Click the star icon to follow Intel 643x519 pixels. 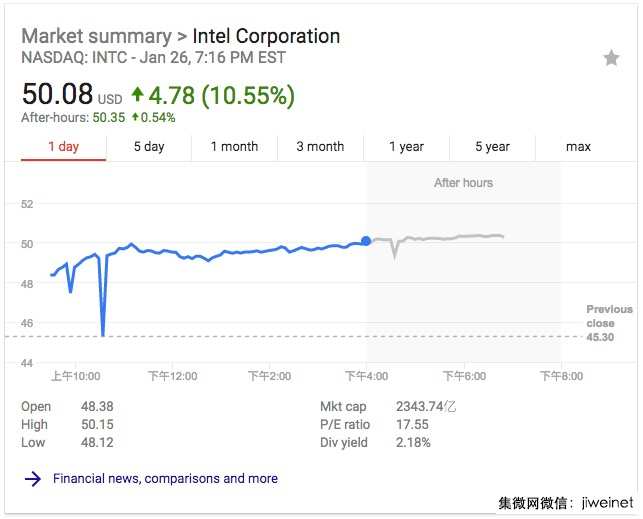(611, 59)
